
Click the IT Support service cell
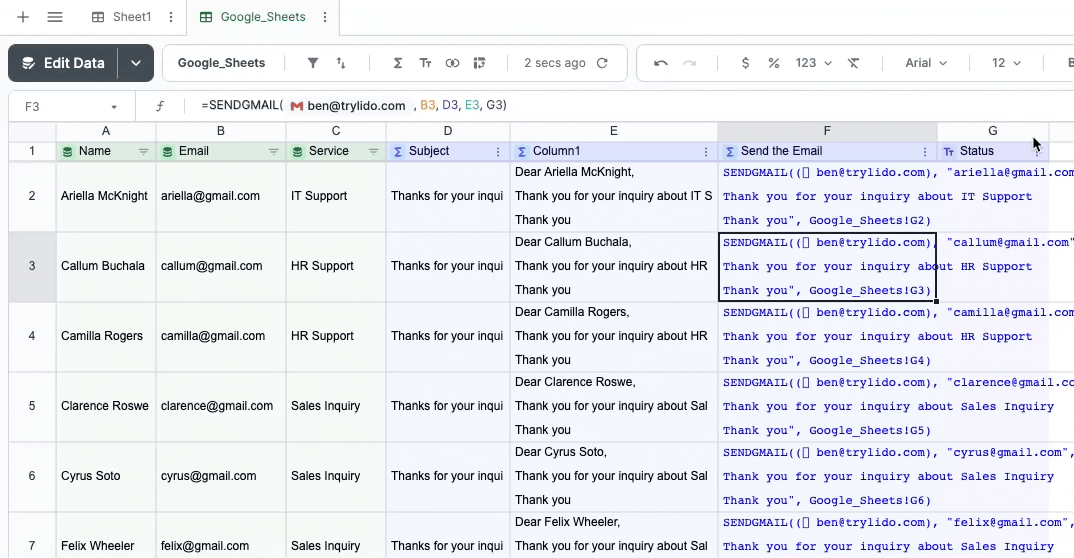(336, 196)
